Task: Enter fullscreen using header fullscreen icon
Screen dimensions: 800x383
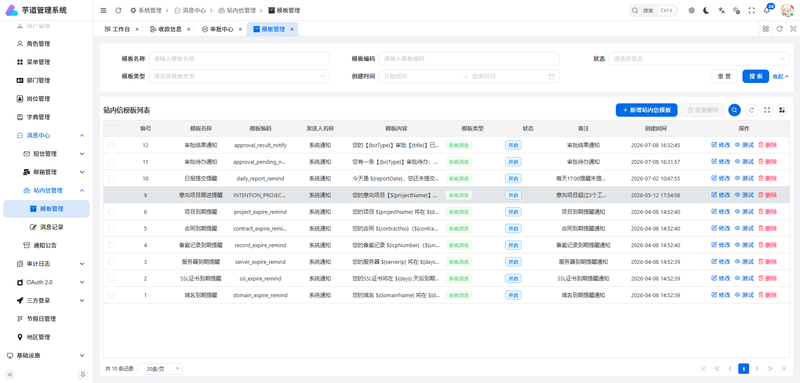Action: pos(752,10)
